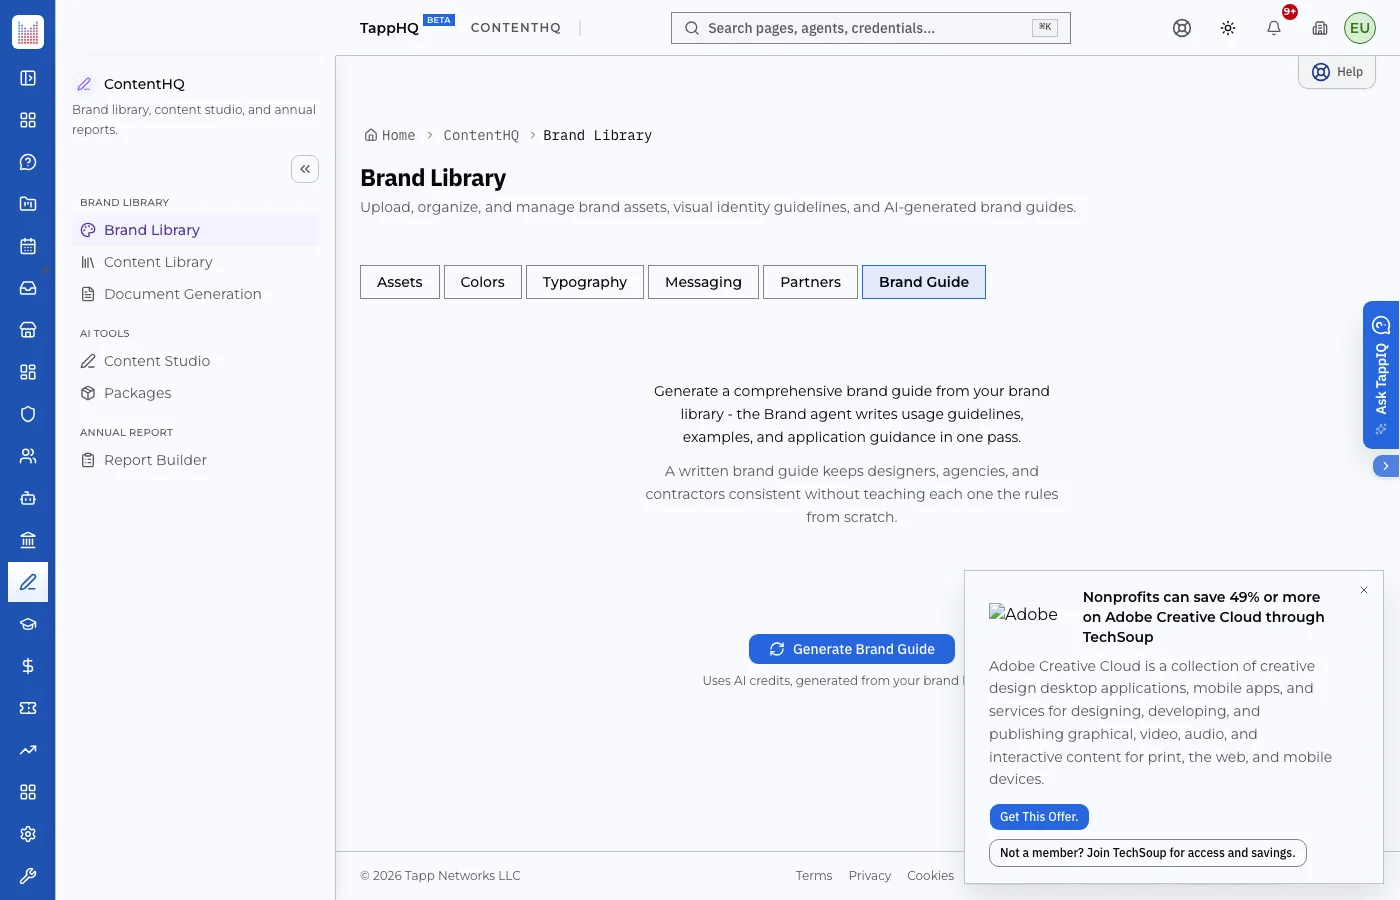Viewport: 1400px width, 900px height.
Task: Click Join TechSoup membership button
Action: click(1148, 853)
